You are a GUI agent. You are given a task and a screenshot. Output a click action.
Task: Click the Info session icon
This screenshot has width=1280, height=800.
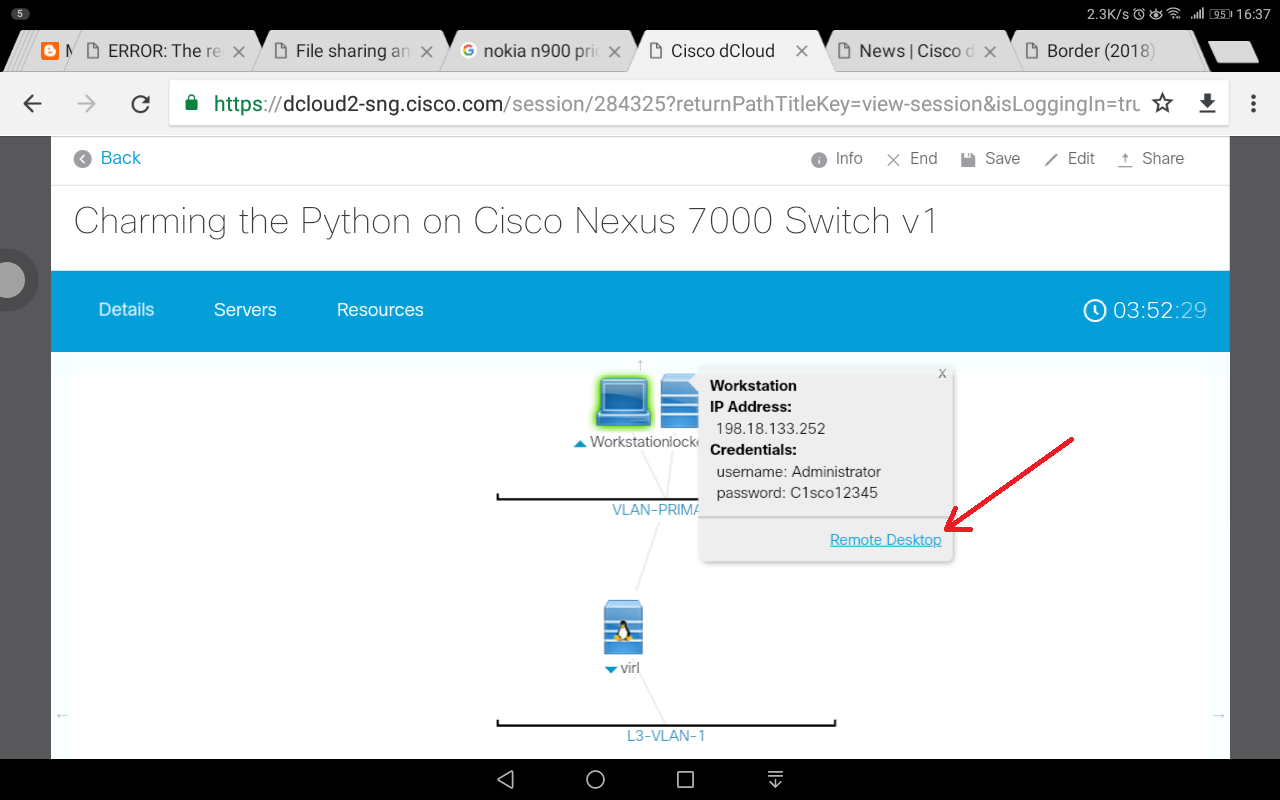coord(817,158)
